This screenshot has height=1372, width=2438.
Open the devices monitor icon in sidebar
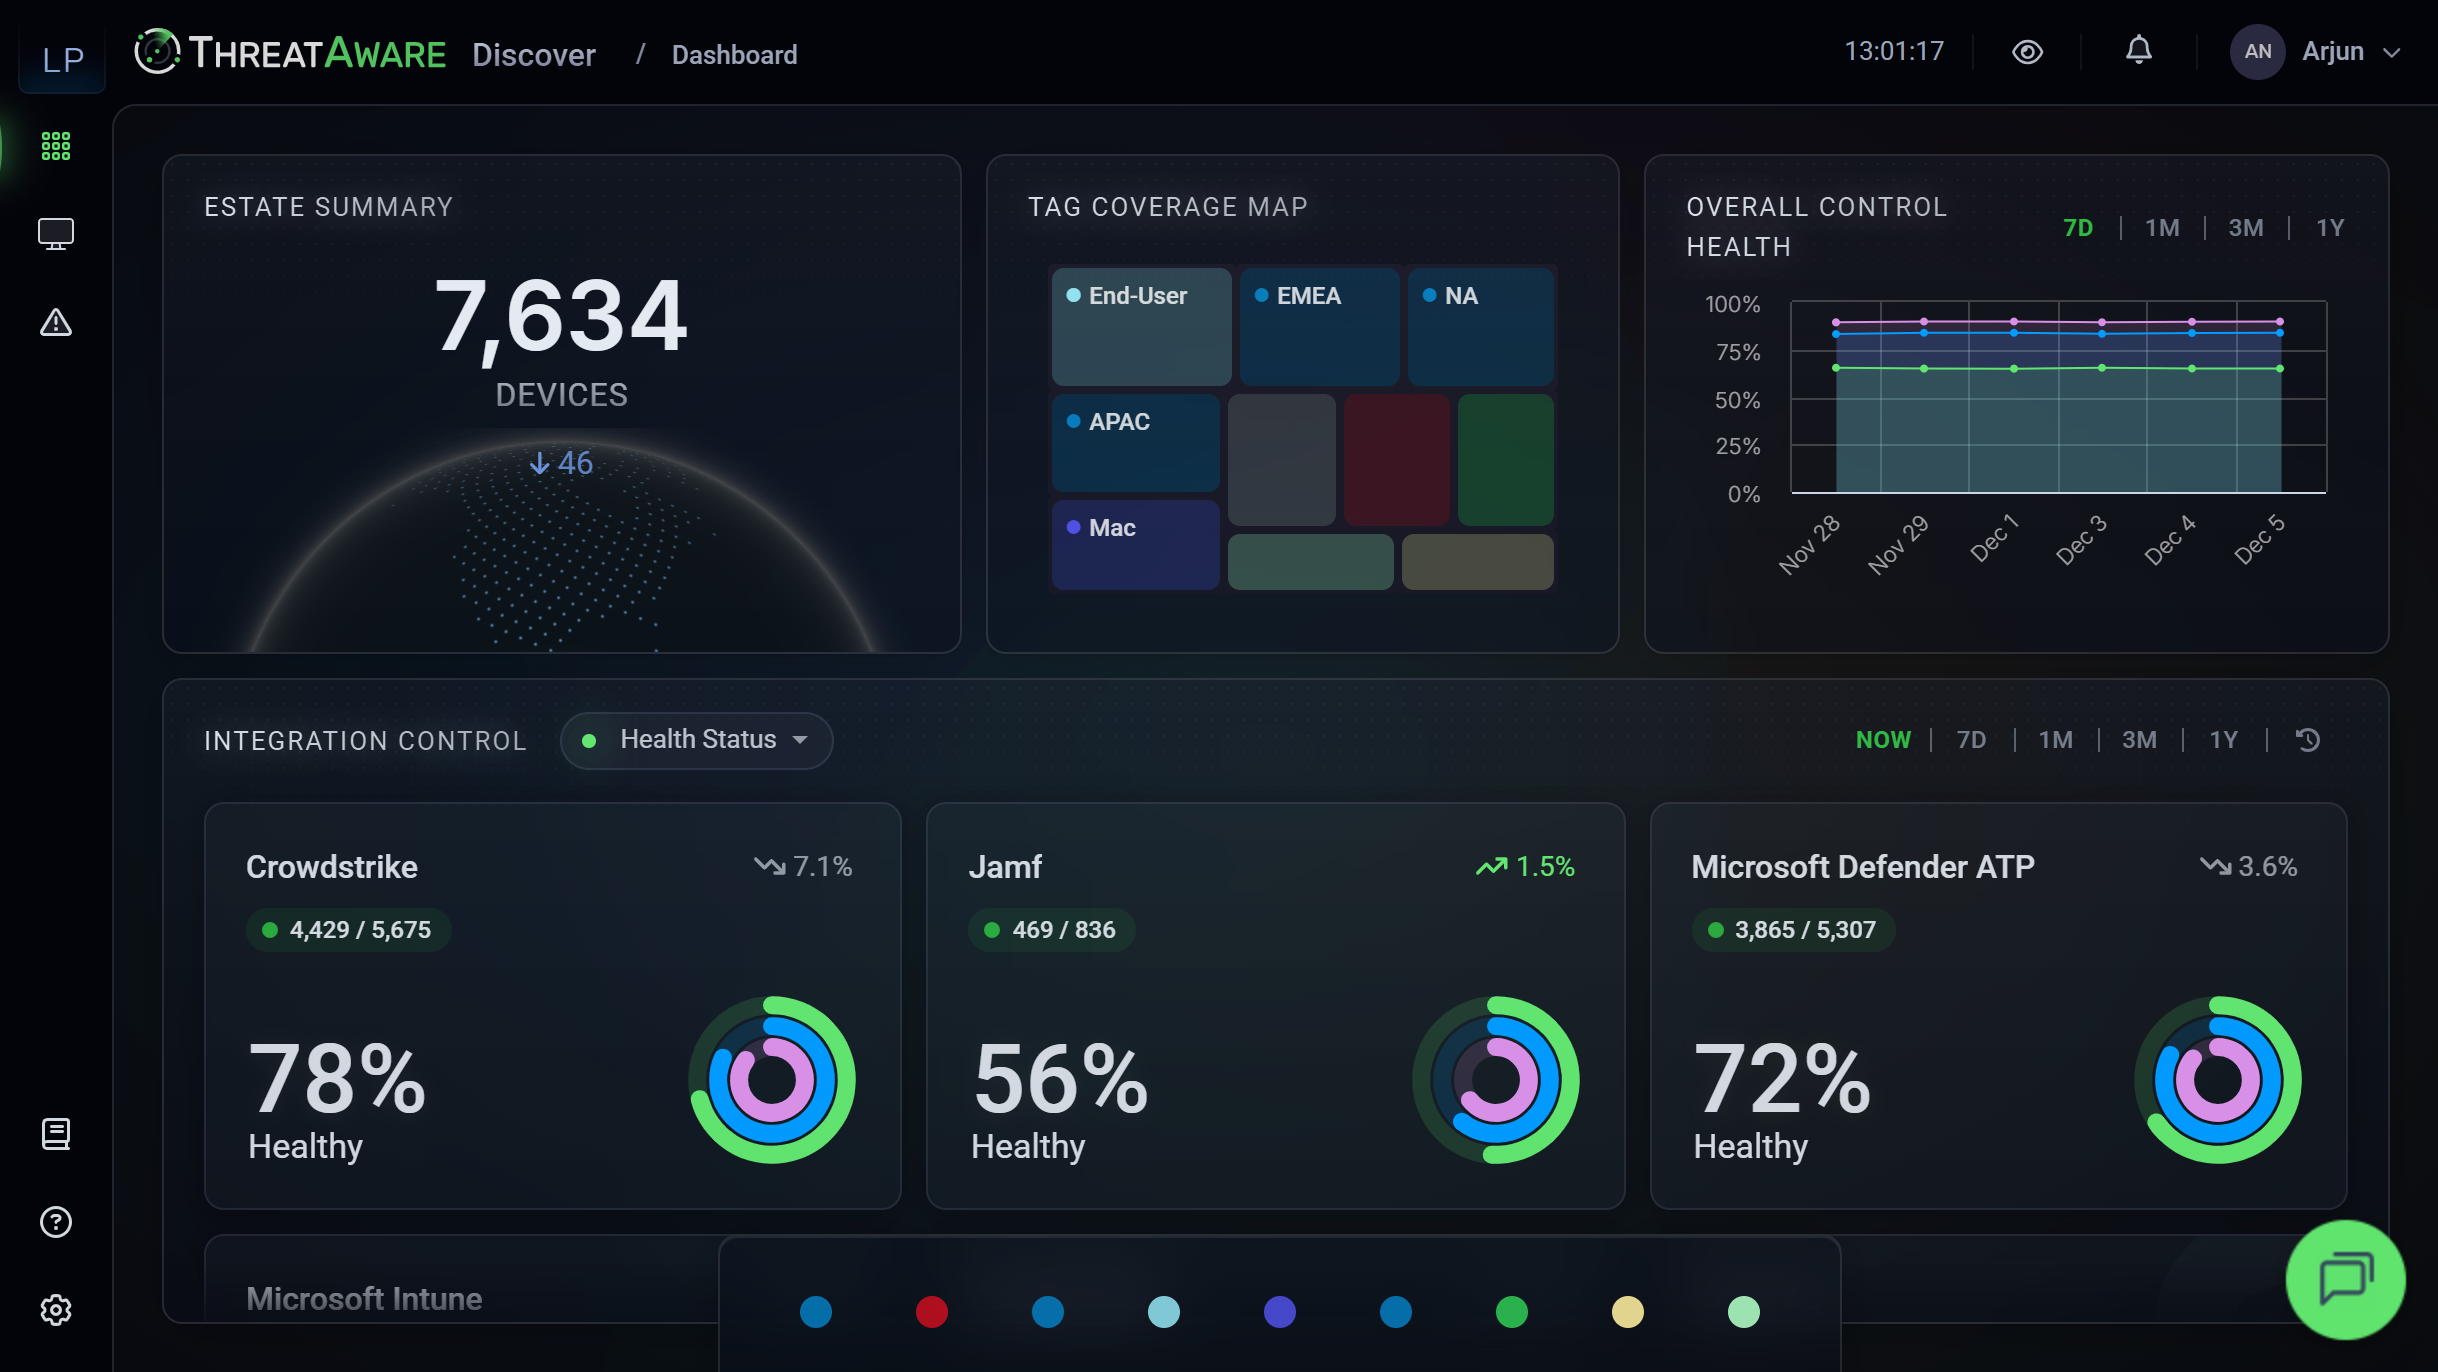[56, 234]
